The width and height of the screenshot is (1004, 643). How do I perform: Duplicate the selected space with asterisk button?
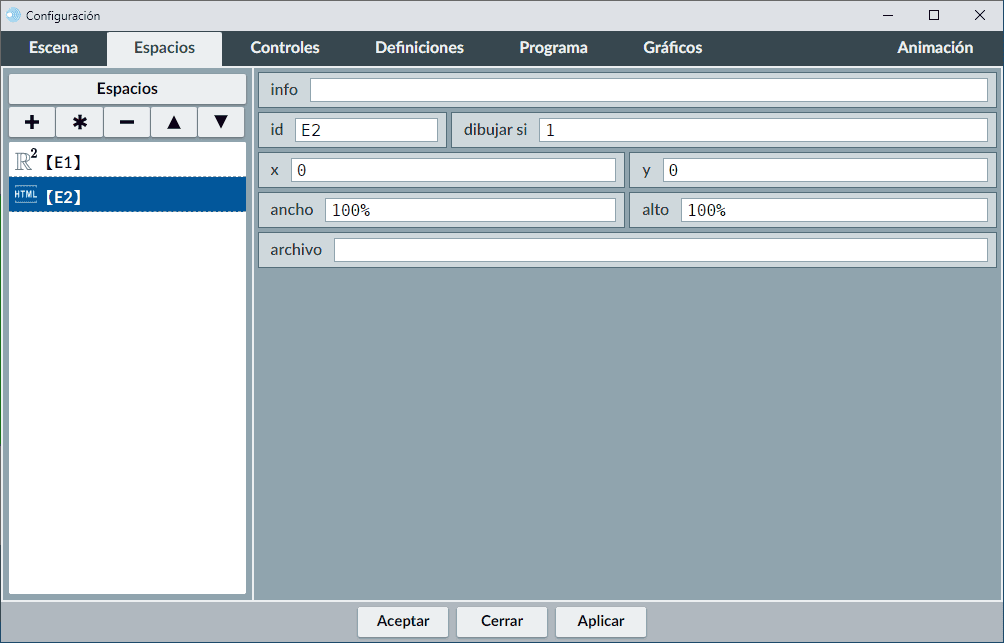(80, 122)
